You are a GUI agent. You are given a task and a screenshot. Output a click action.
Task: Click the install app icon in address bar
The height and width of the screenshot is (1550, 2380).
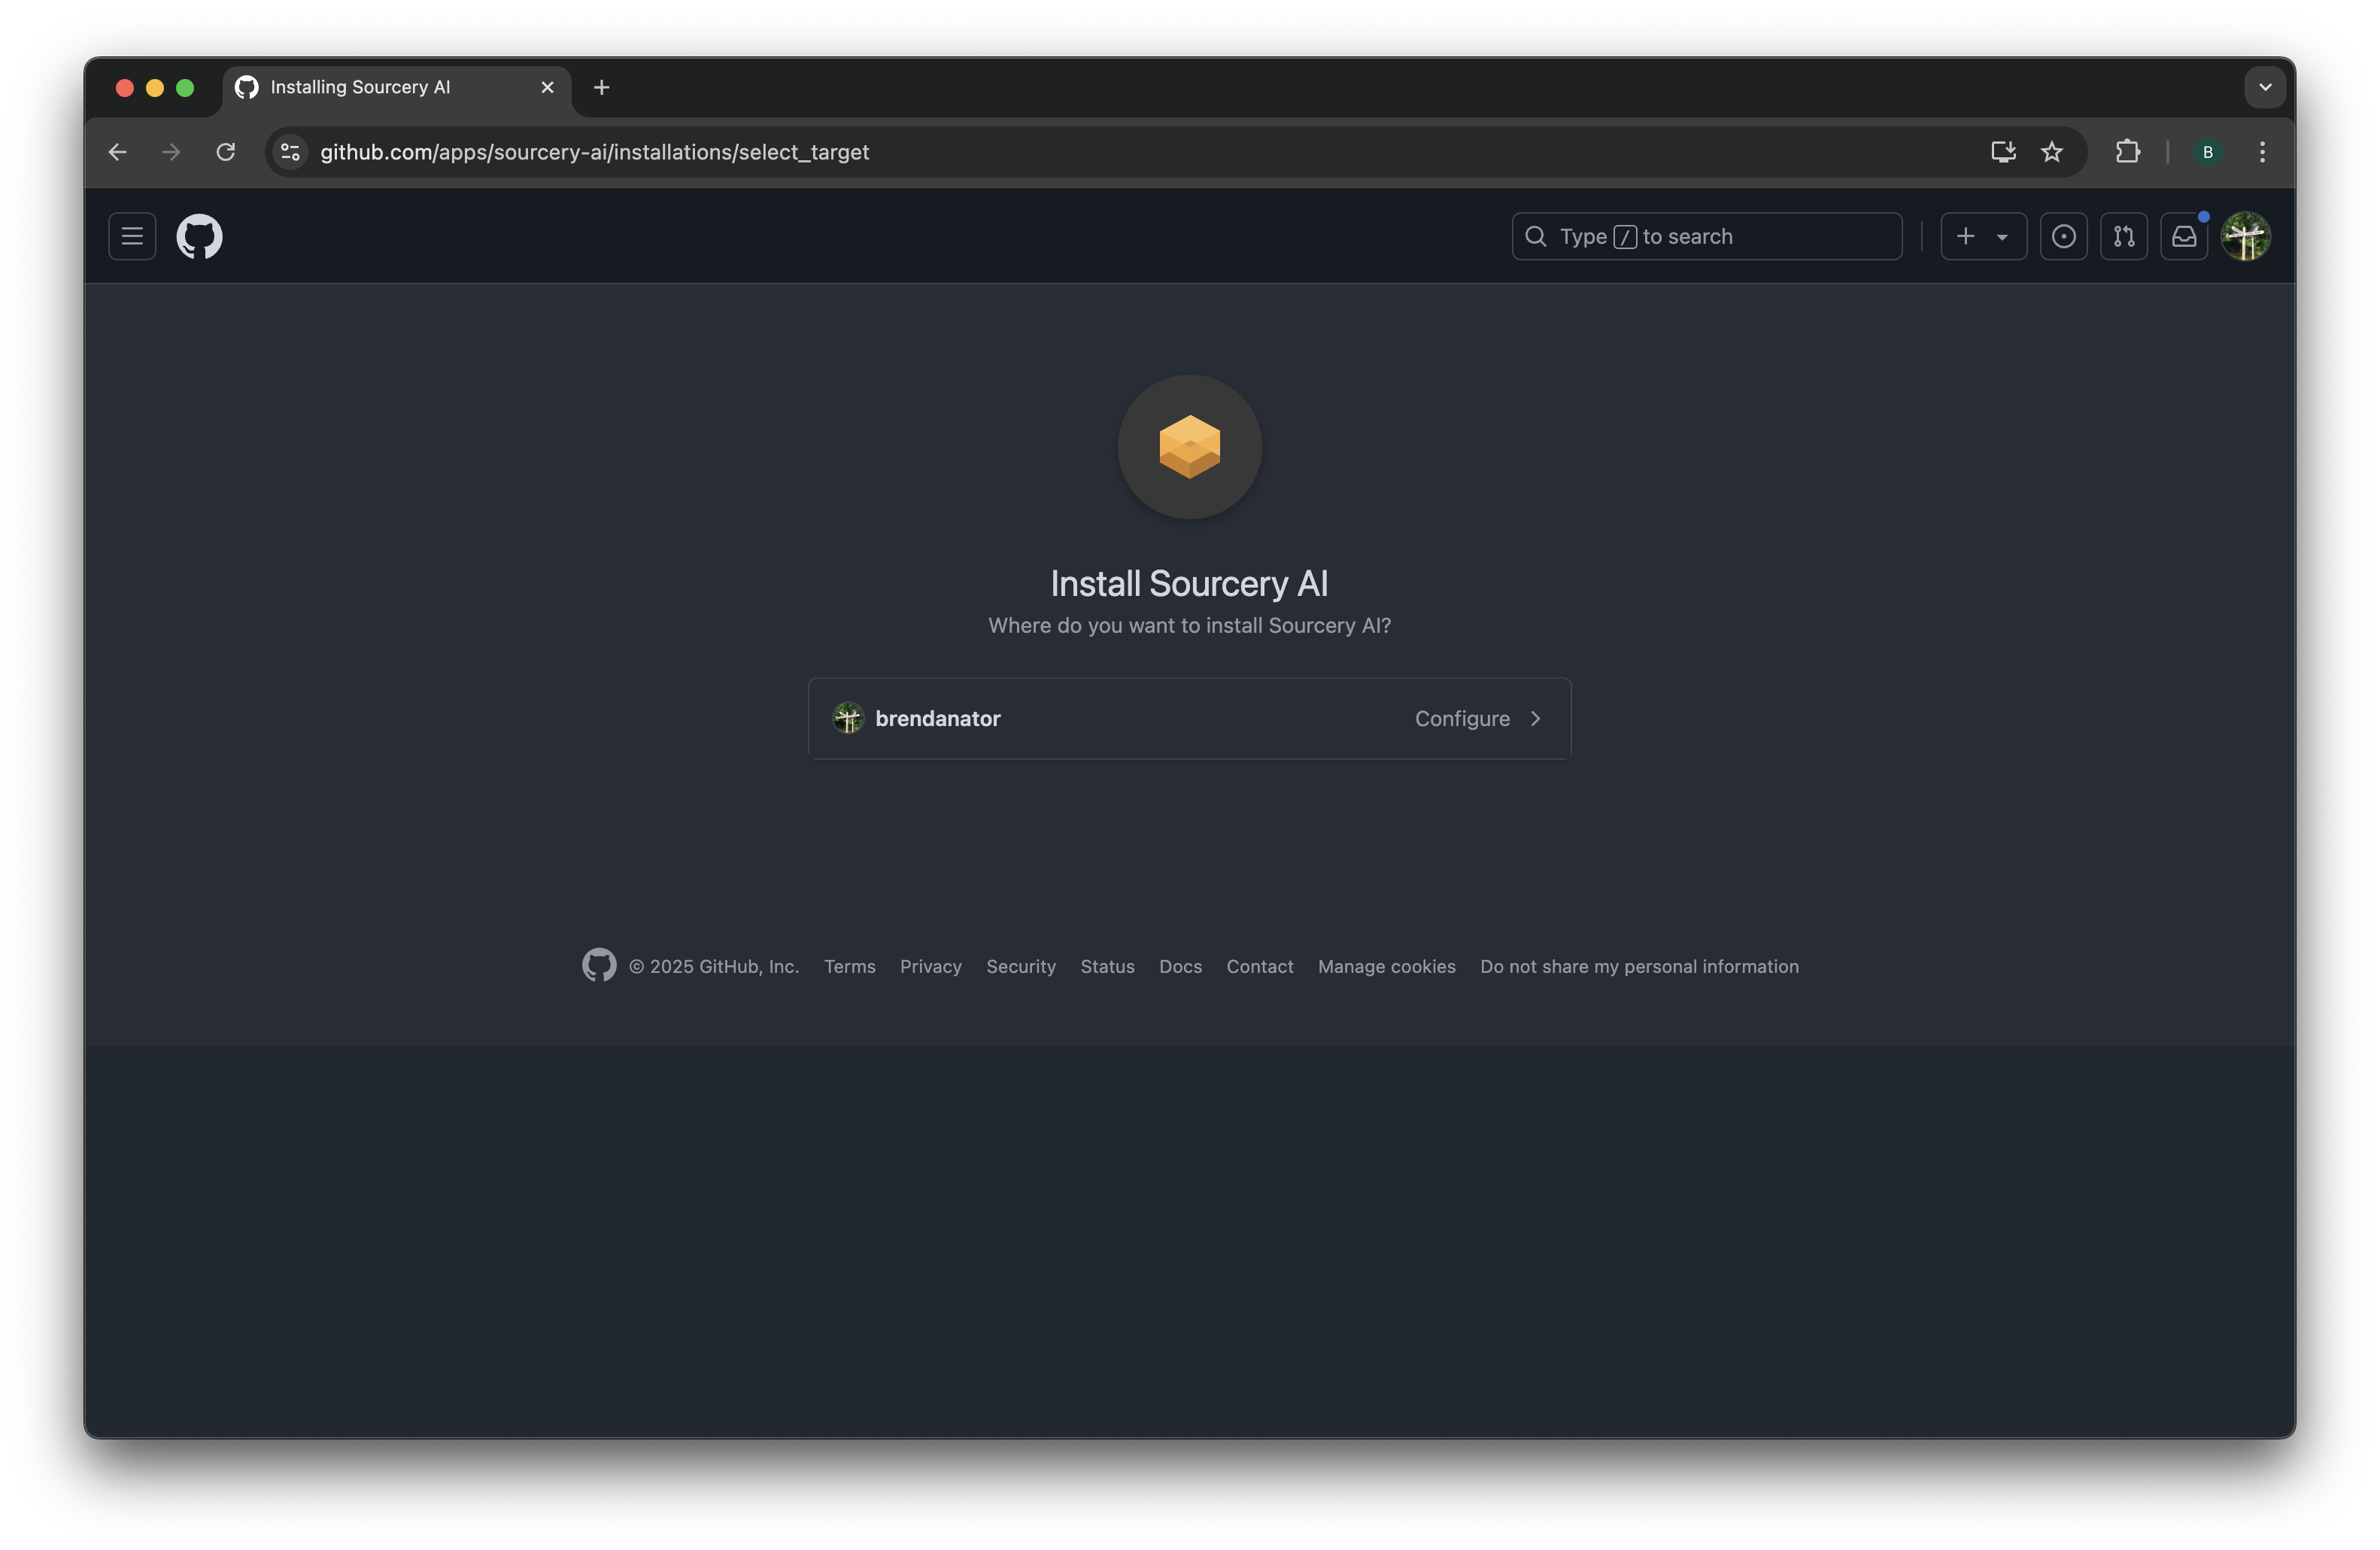click(x=2002, y=152)
